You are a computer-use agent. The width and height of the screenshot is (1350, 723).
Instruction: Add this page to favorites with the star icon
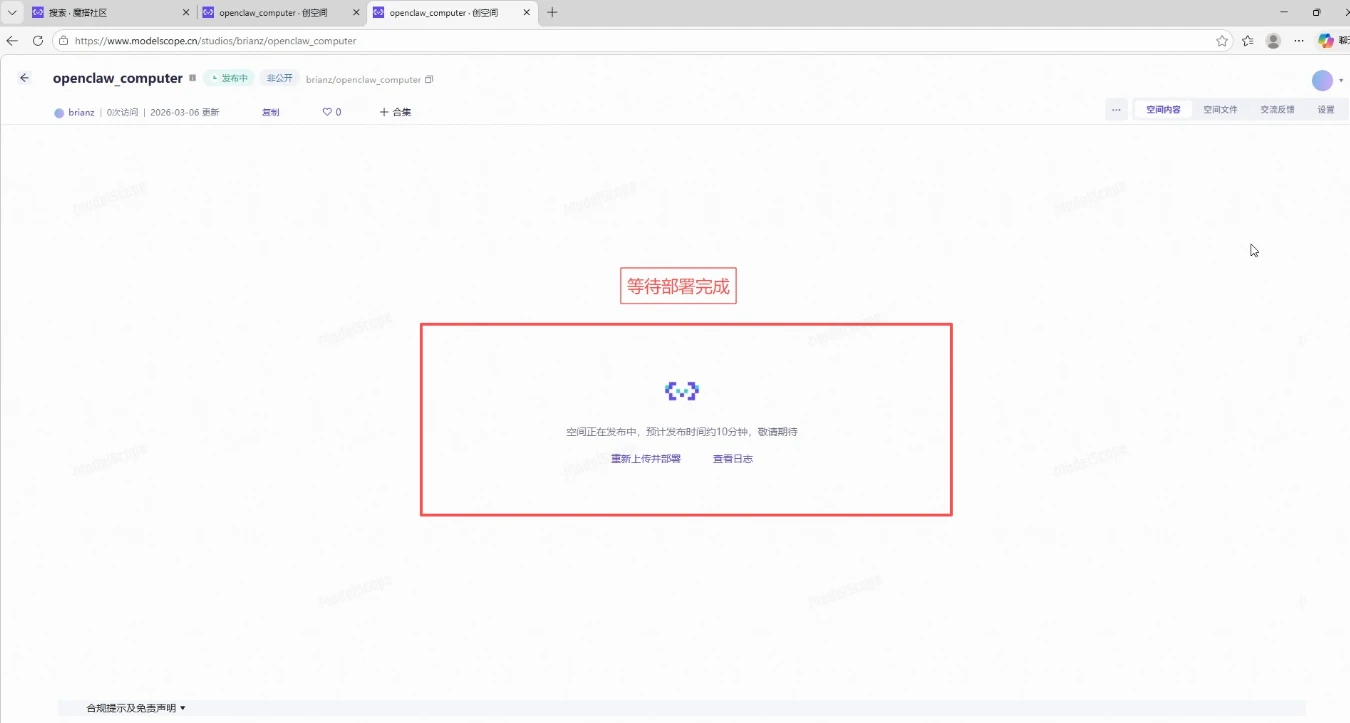pyautogui.click(x=1222, y=41)
